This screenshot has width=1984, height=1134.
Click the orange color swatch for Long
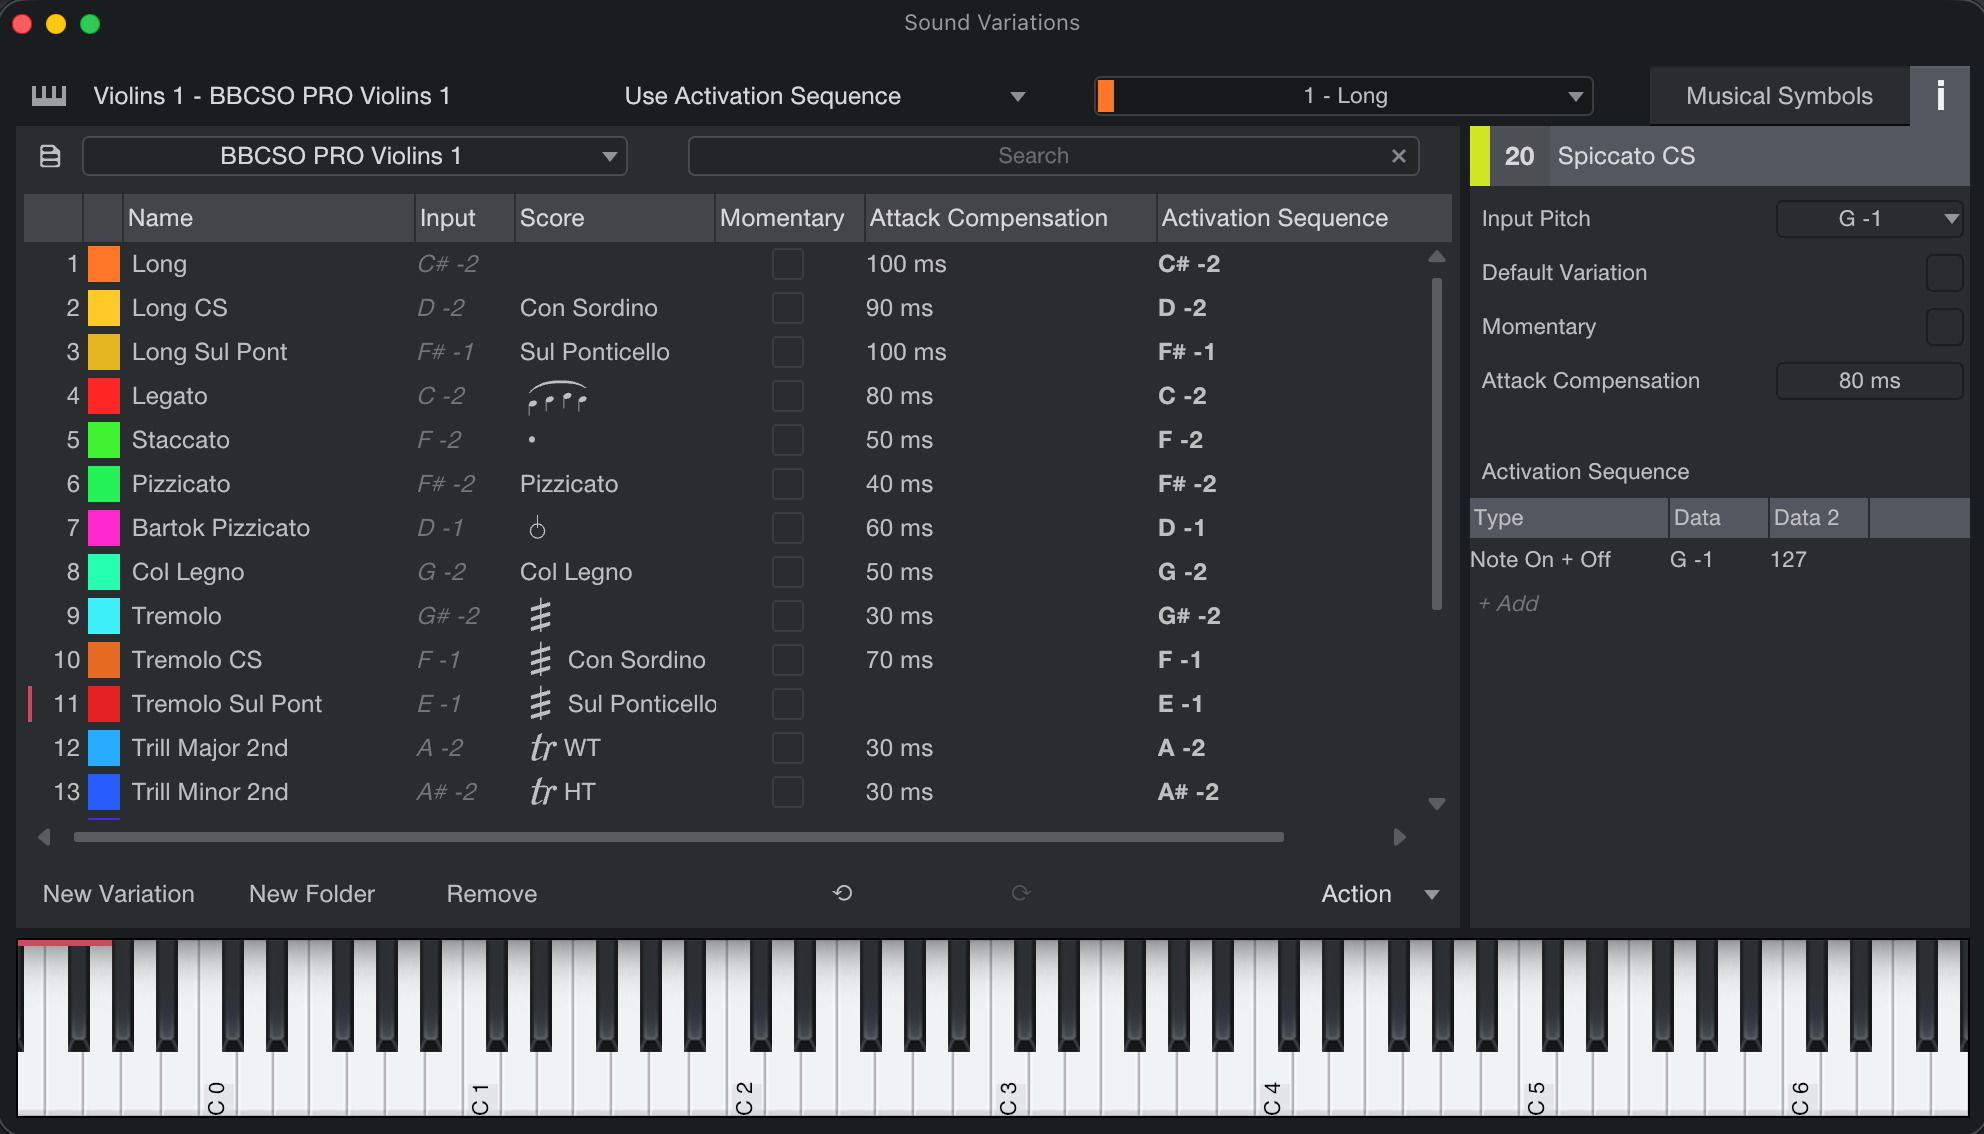point(104,264)
